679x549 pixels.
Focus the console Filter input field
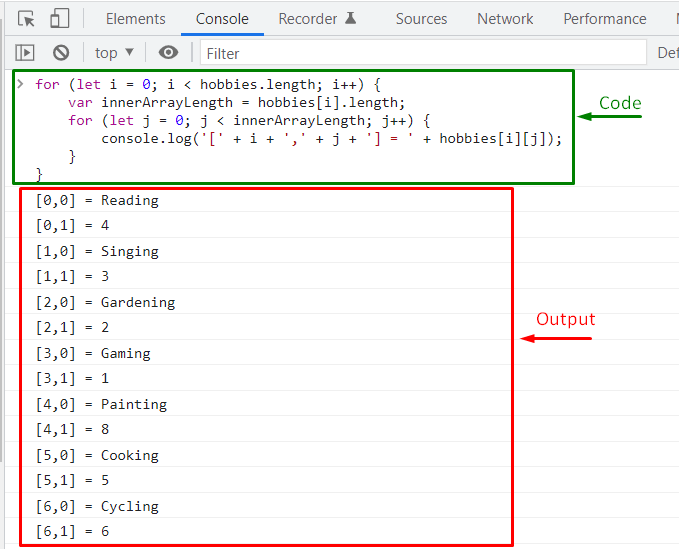pos(423,53)
